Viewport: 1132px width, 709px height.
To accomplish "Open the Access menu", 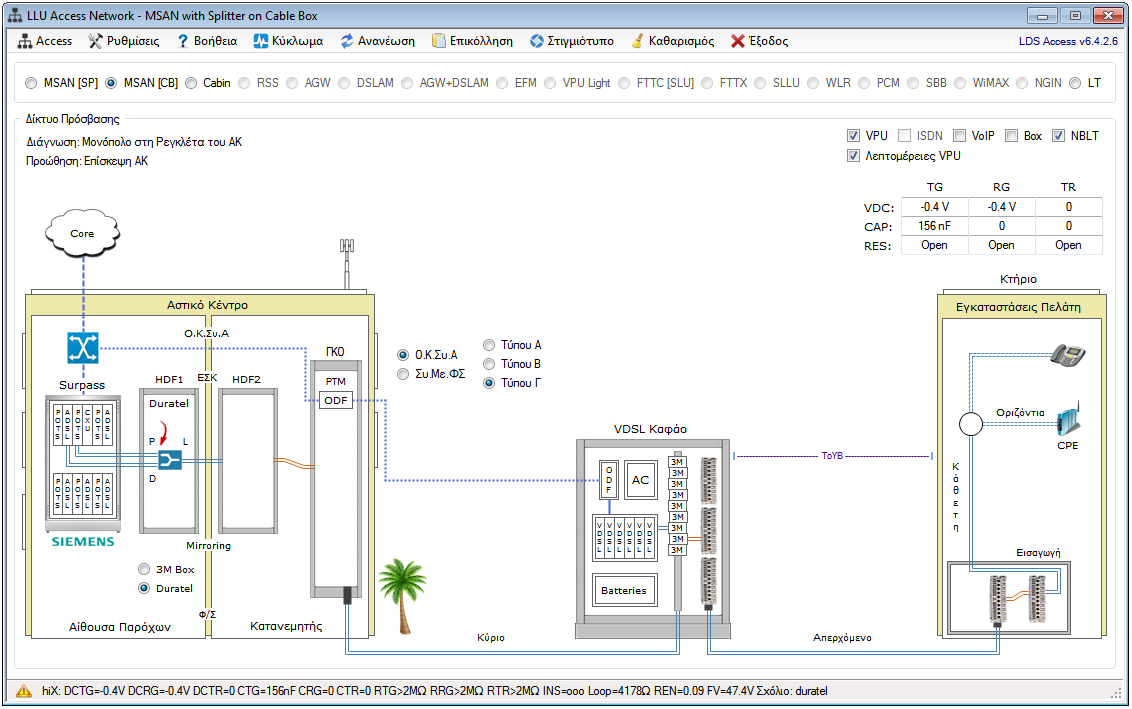I will [46, 41].
